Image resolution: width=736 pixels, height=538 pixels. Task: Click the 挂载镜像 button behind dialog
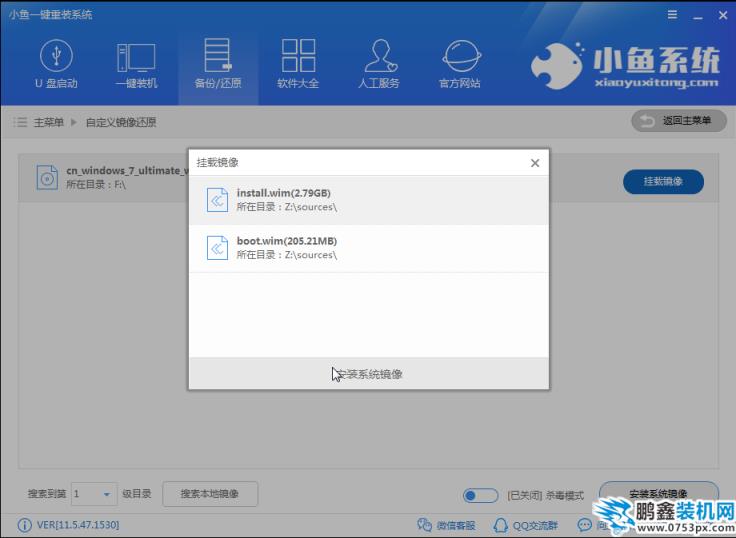pos(663,181)
